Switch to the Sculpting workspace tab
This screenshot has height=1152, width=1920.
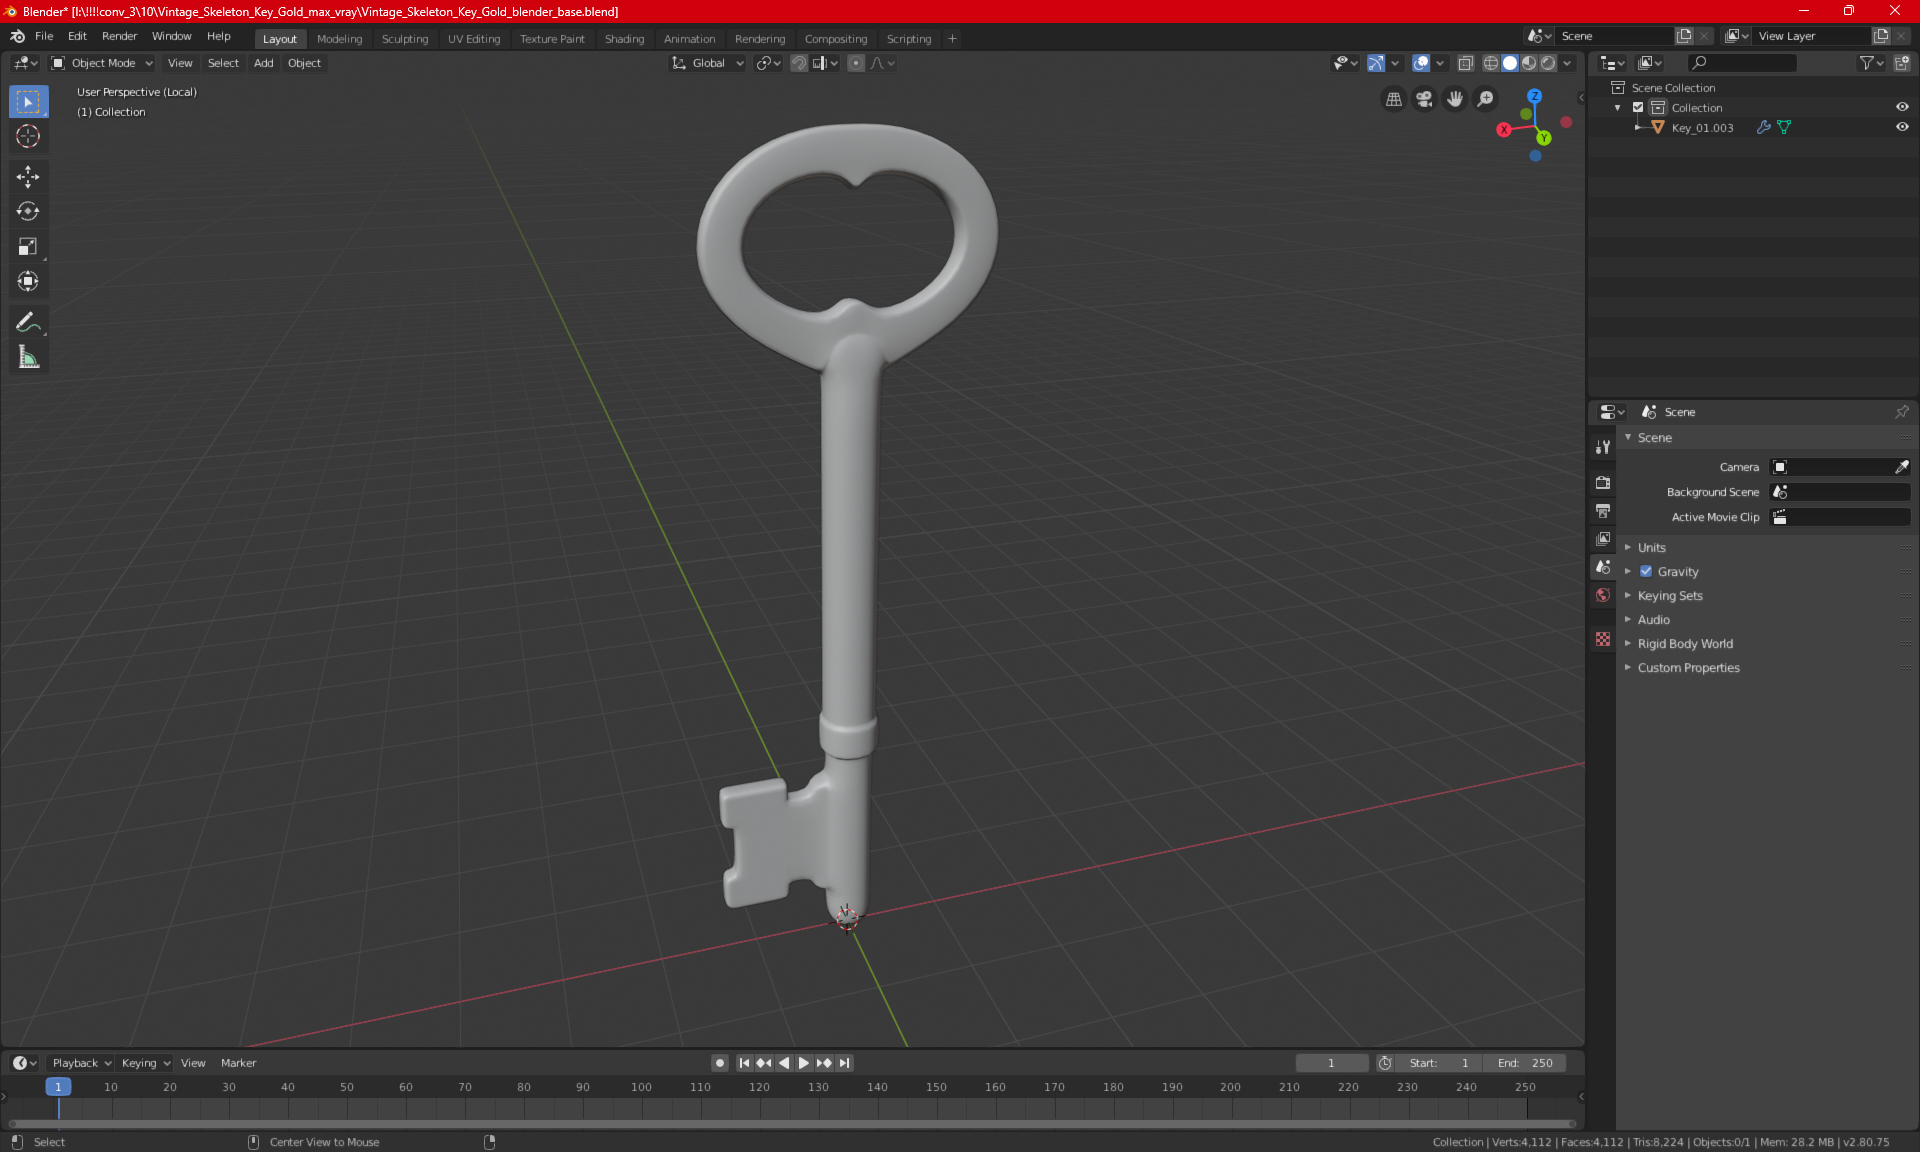pos(404,39)
